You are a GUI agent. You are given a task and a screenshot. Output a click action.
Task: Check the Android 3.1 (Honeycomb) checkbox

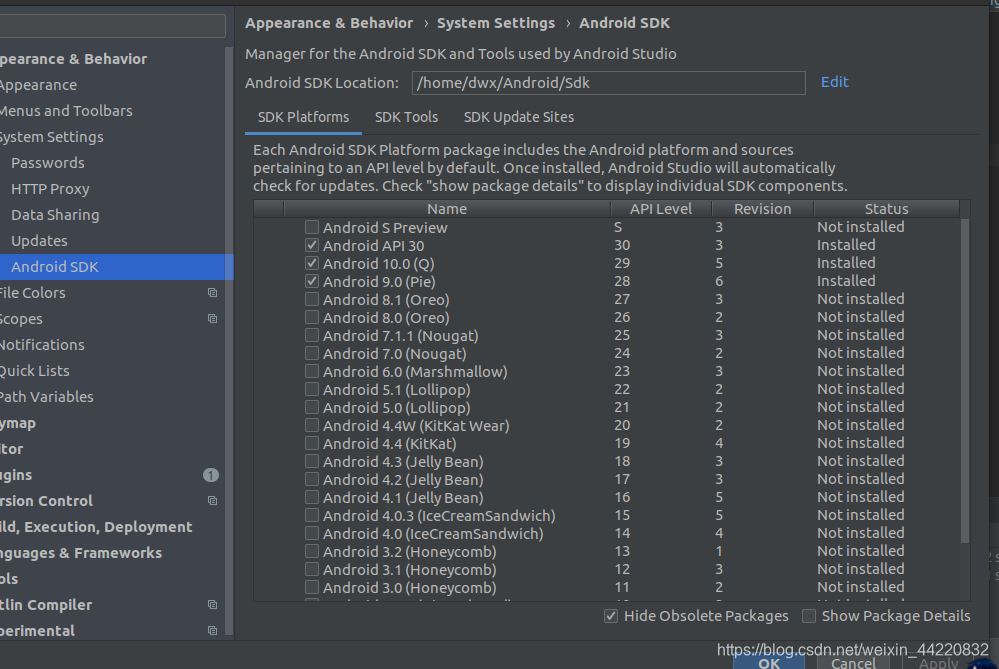click(312, 569)
